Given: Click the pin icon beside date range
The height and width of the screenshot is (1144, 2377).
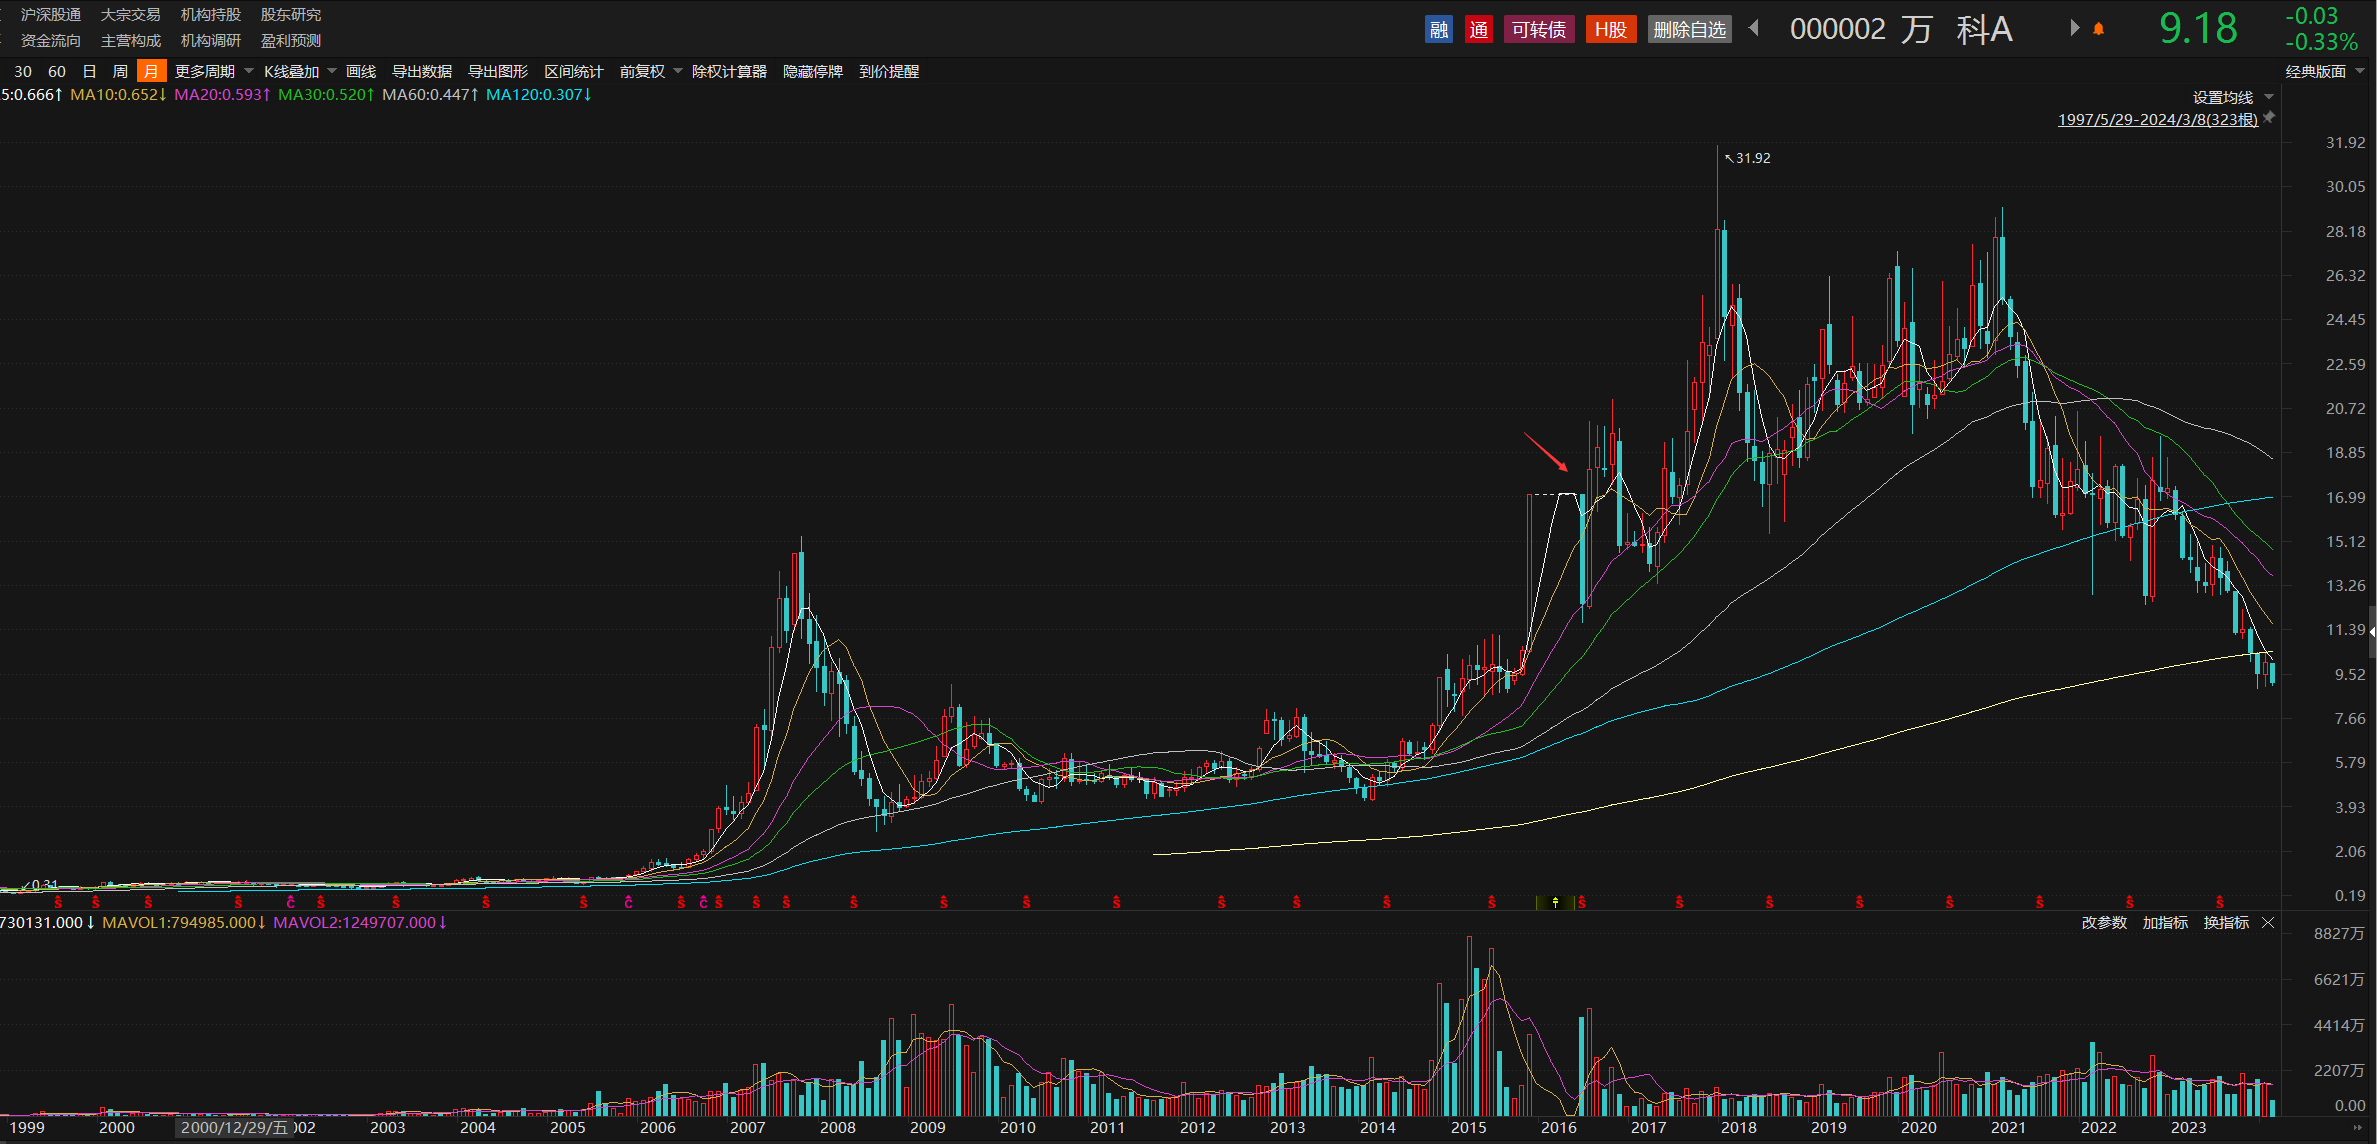Looking at the screenshot, I should pos(2269,118).
